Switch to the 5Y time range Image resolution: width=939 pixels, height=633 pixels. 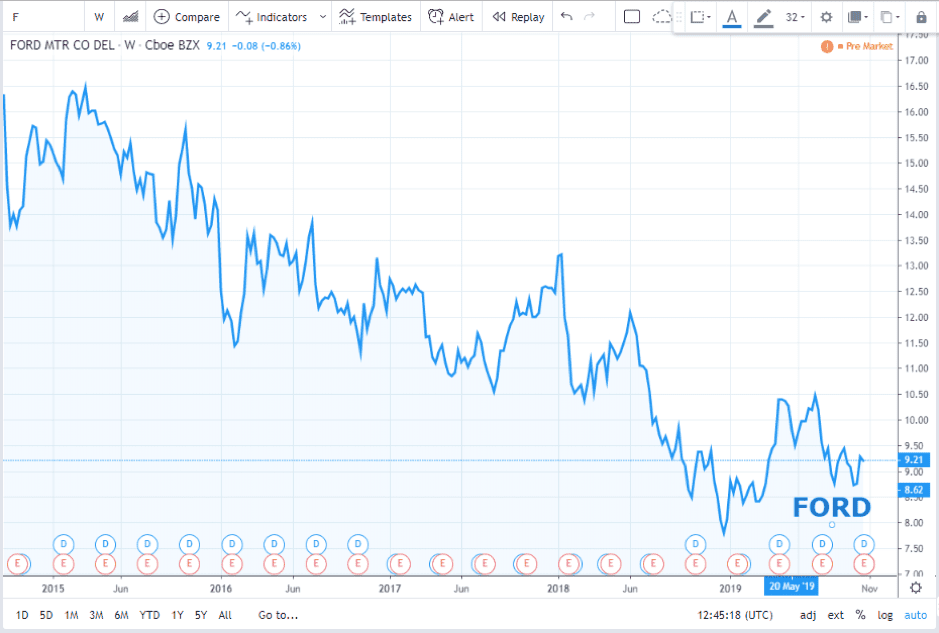tap(201, 615)
